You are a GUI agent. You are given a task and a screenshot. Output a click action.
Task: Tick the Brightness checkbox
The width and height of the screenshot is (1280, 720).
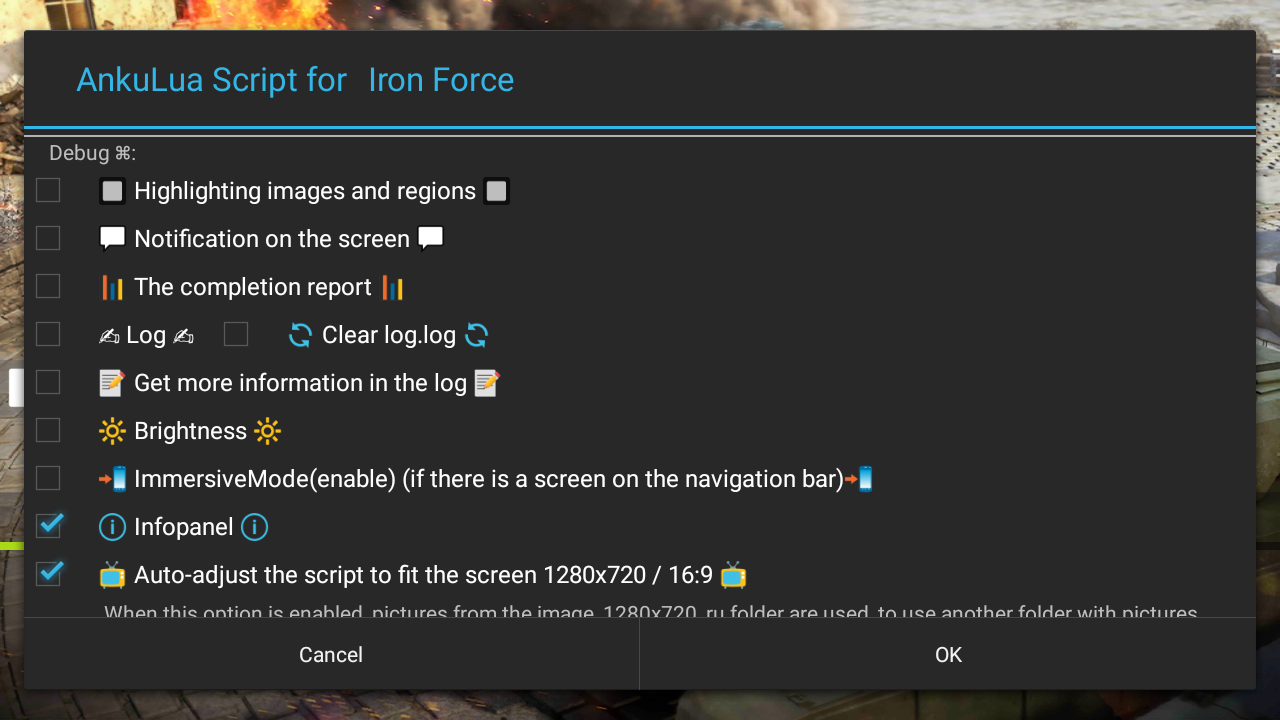(48, 430)
